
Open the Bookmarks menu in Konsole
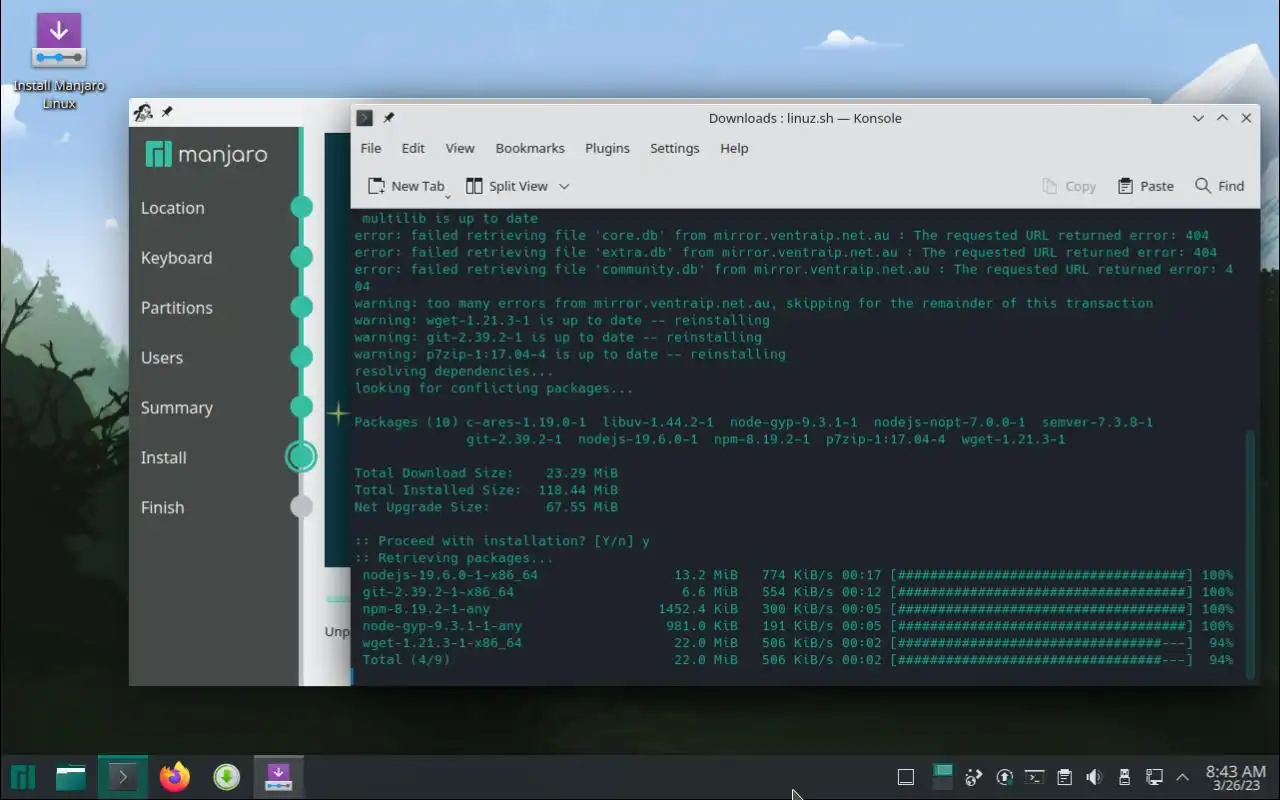coord(530,148)
